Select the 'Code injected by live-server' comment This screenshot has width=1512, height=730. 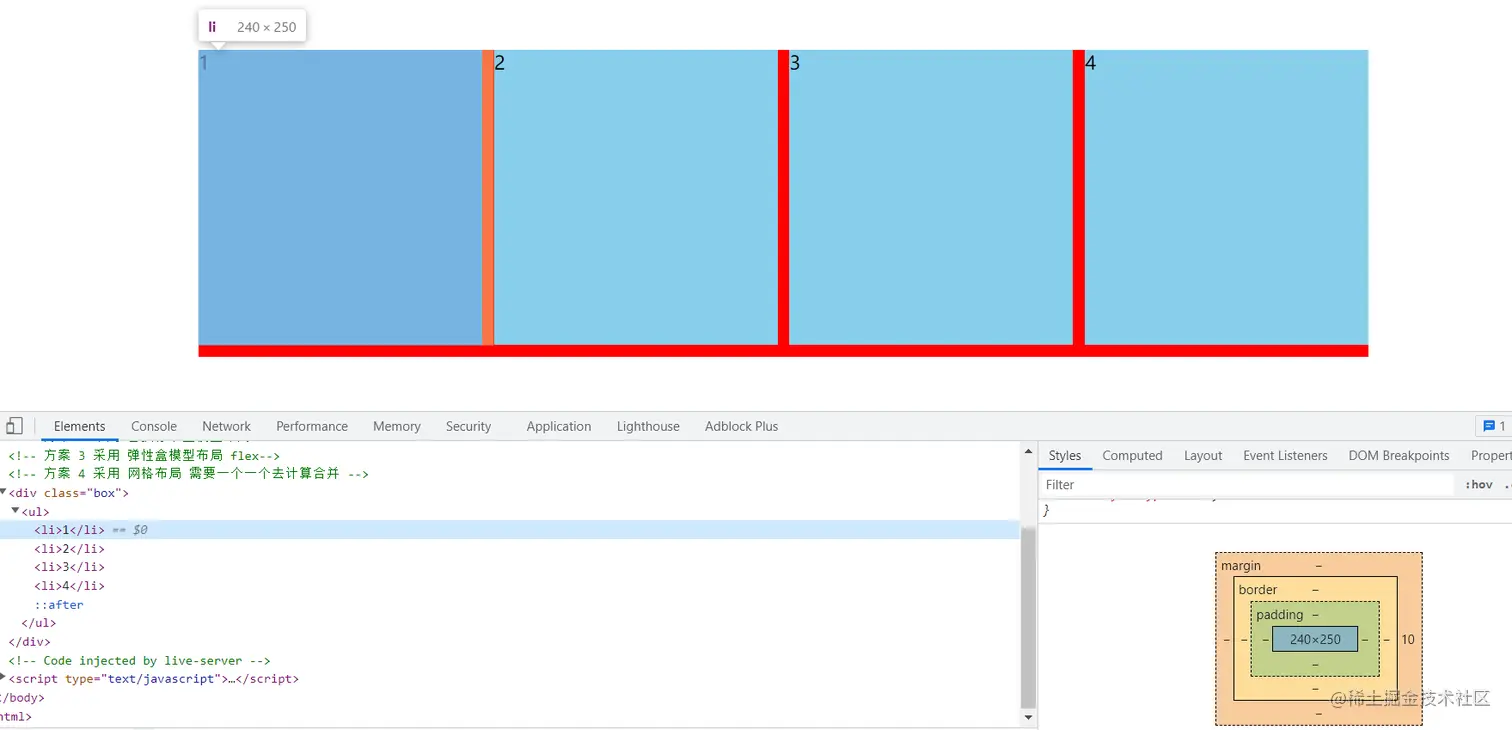pyautogui.click(x=139, y=661)
